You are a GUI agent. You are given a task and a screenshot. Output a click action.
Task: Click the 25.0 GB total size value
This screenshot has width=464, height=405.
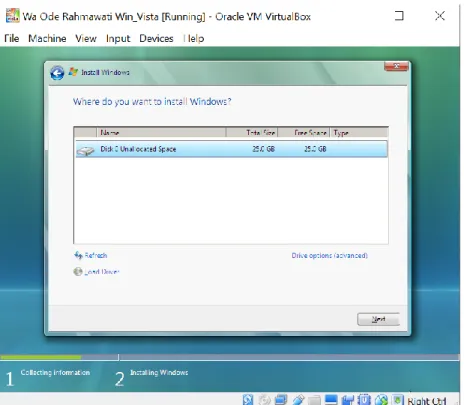point(263,149)
